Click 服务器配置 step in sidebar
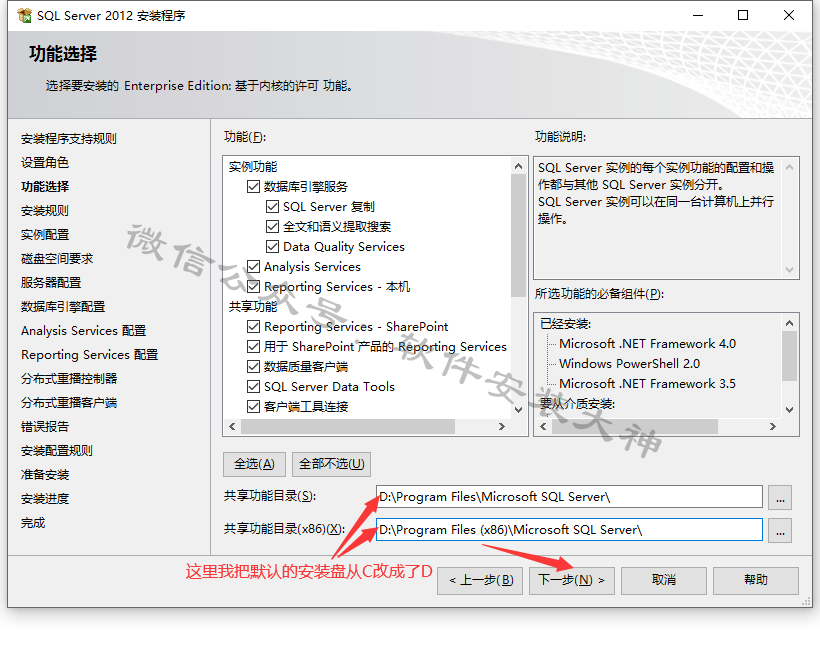 tap(51, 283)
